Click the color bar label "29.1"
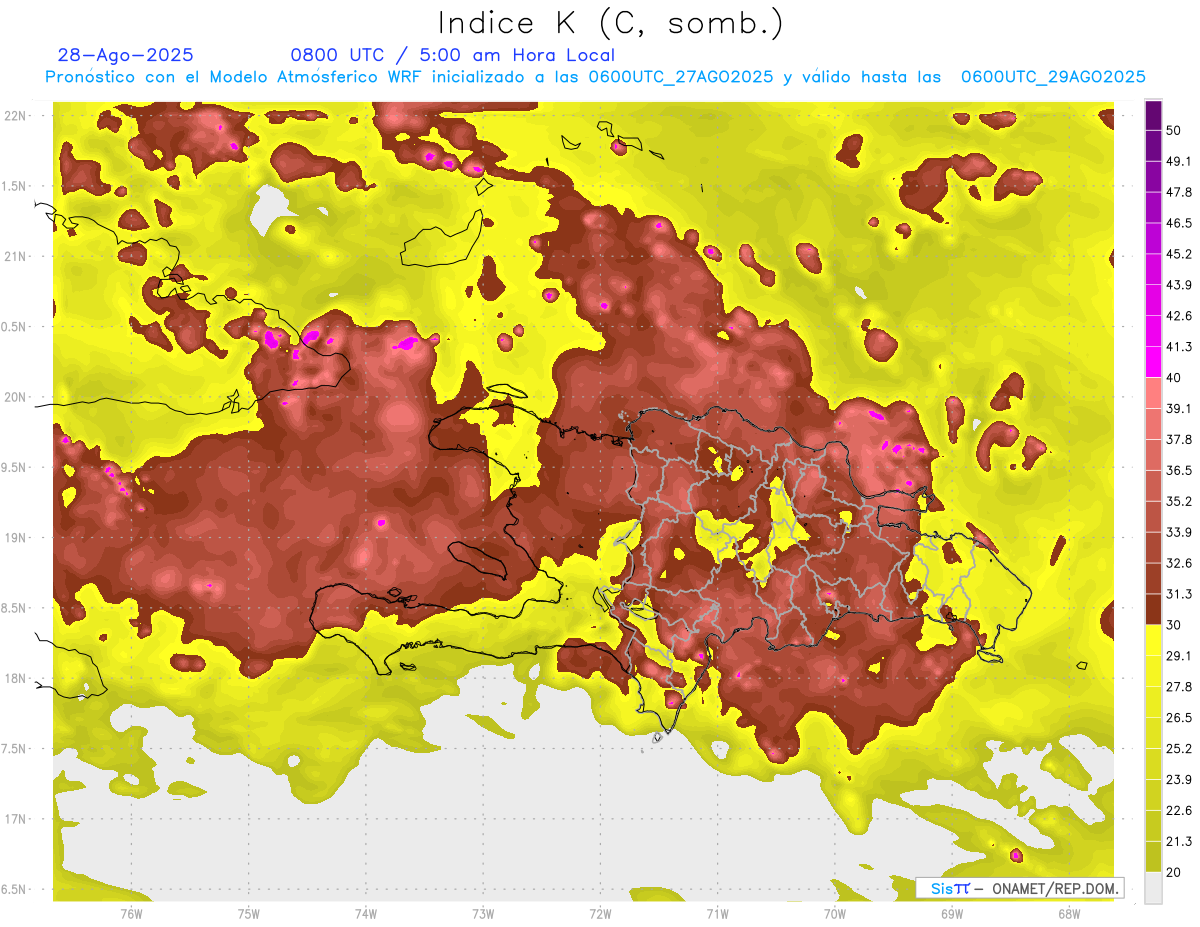Screen dimensions: 1200x927 1179,655
